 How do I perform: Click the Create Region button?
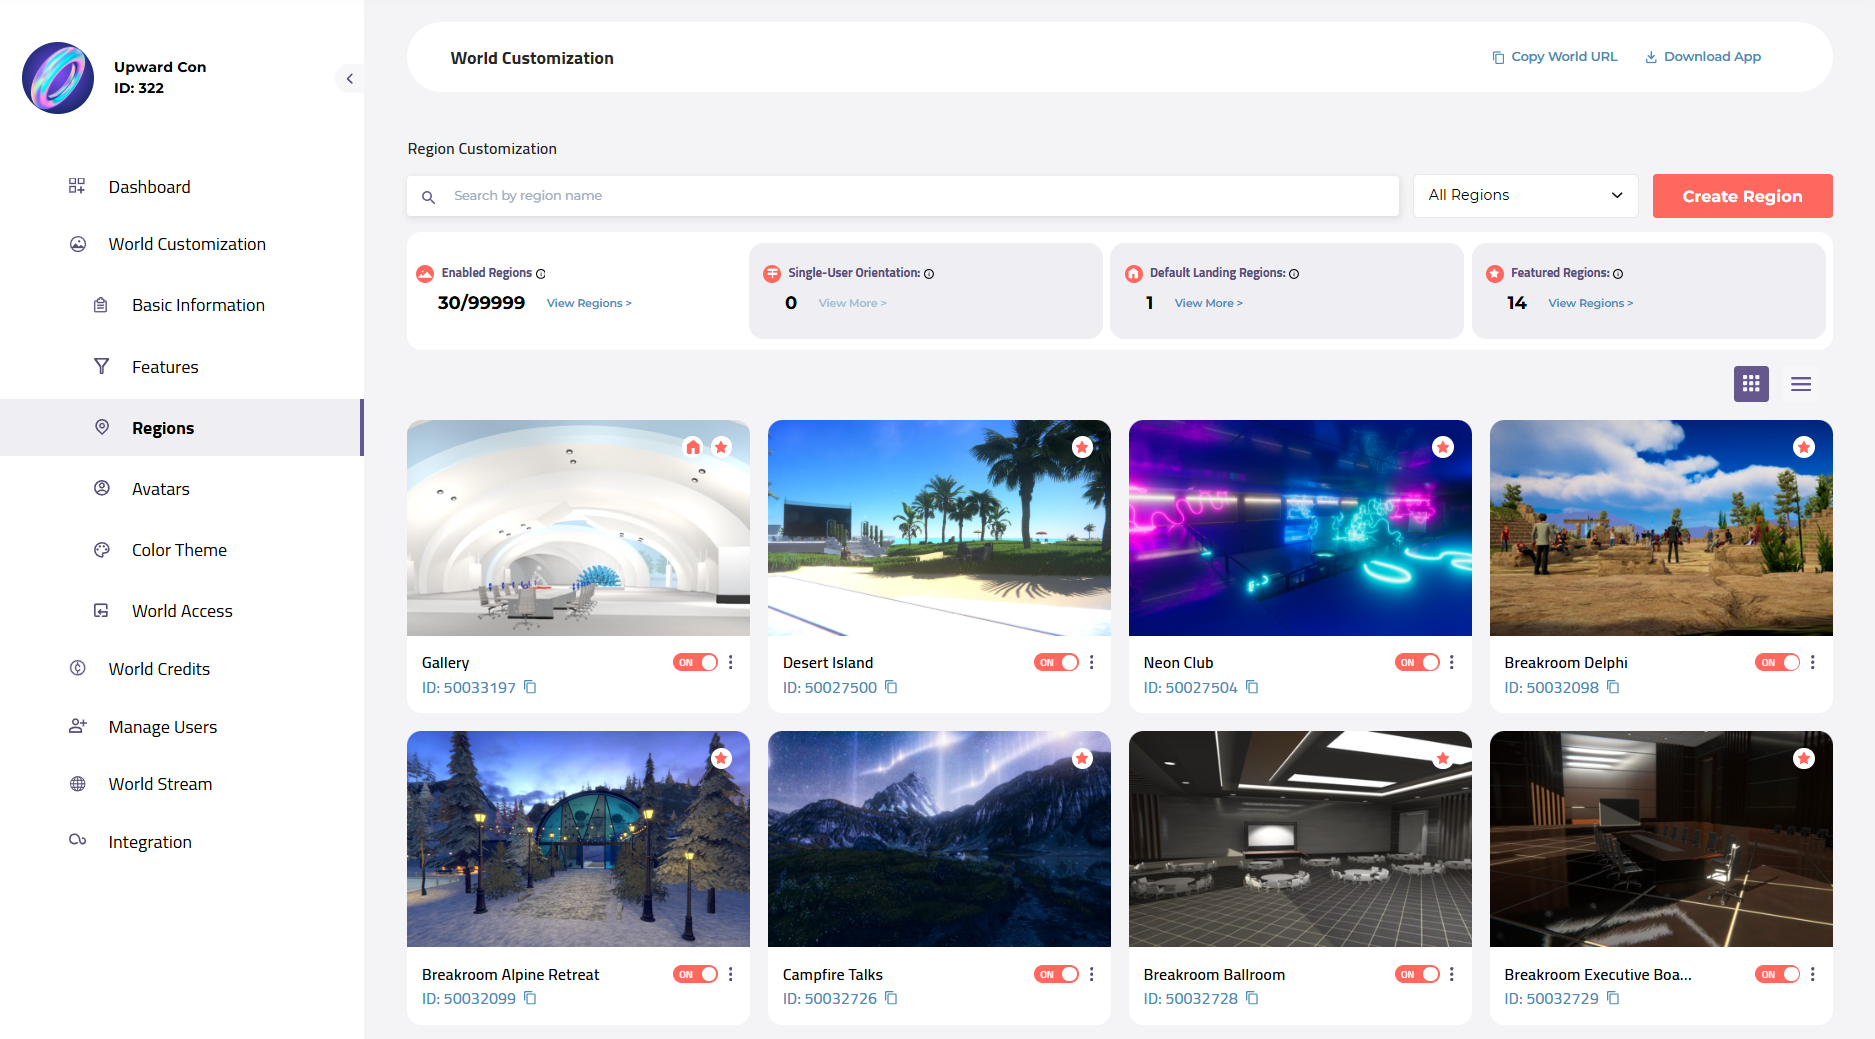pyautogui.click(x=1742, y=196)
